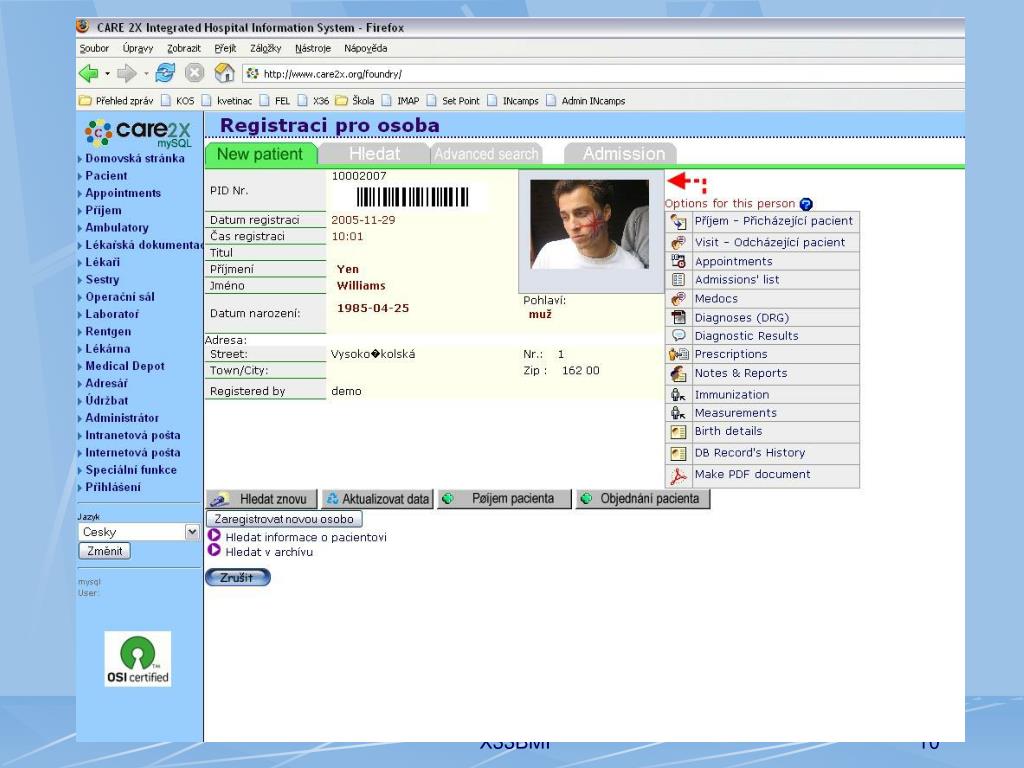Open the Český language dropdown
This screenshot has height=768, width=1024.
click(138, 532)
